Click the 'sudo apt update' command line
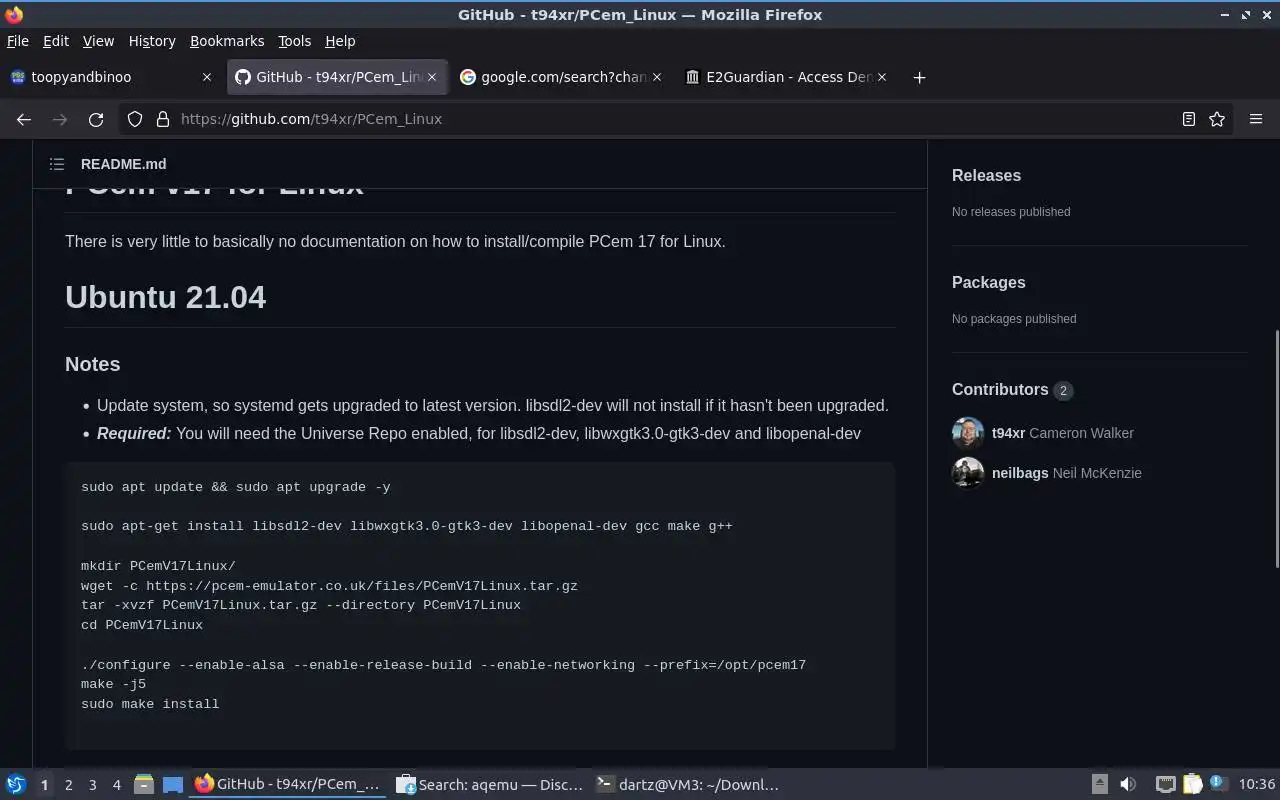 click(235, 487)
